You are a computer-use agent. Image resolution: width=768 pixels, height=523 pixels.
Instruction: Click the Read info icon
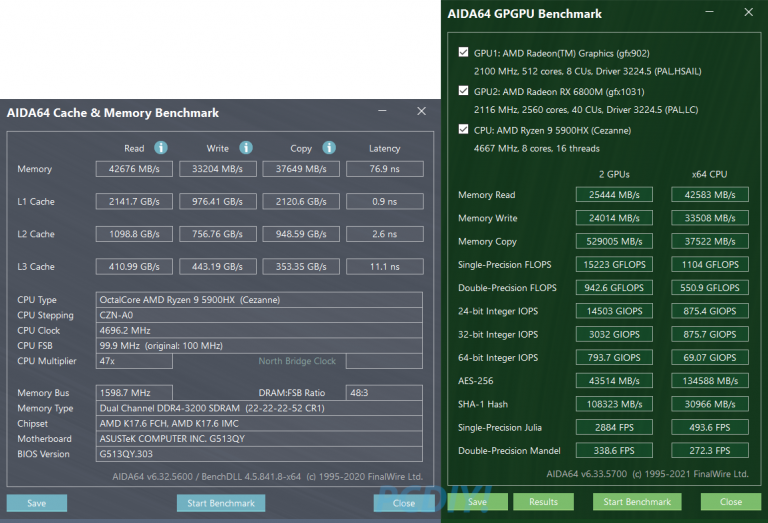pyautogui.click(x=161, y=147)
